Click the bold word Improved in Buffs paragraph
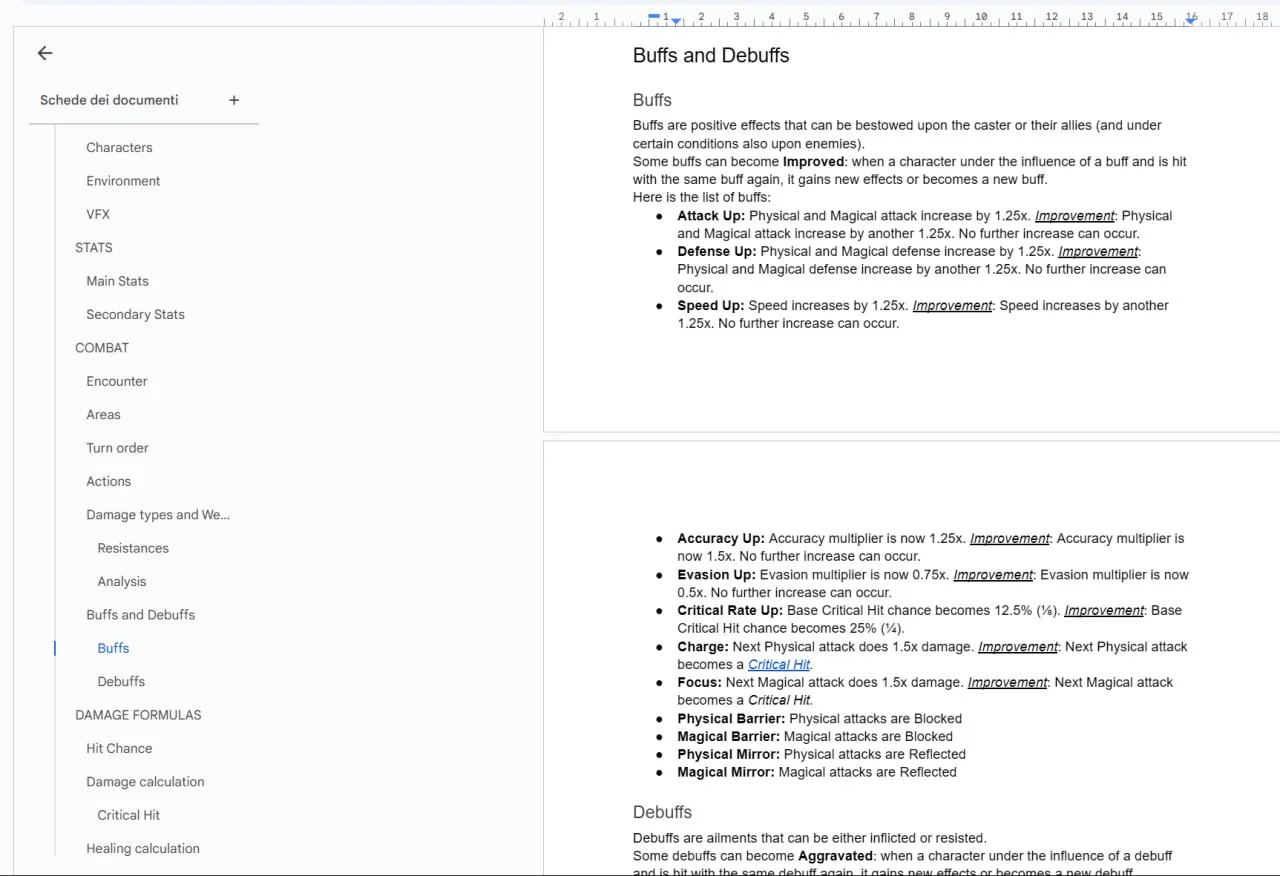 pos(814,162)
